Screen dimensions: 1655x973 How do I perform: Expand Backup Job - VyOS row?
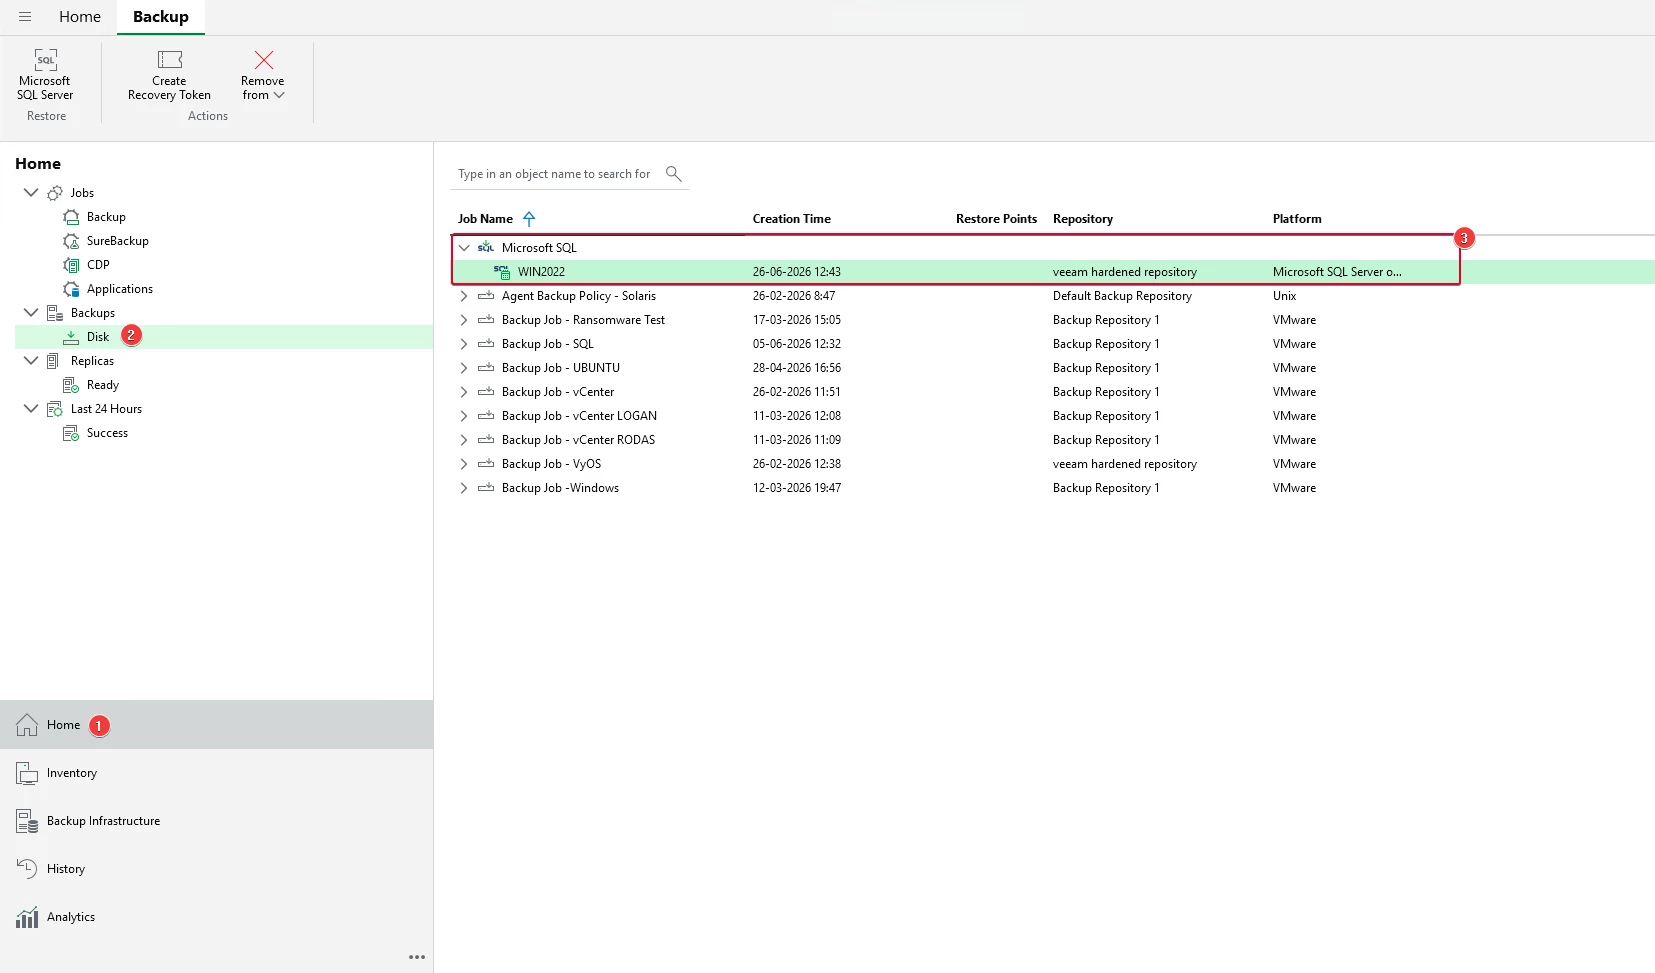tap(464, 464)
